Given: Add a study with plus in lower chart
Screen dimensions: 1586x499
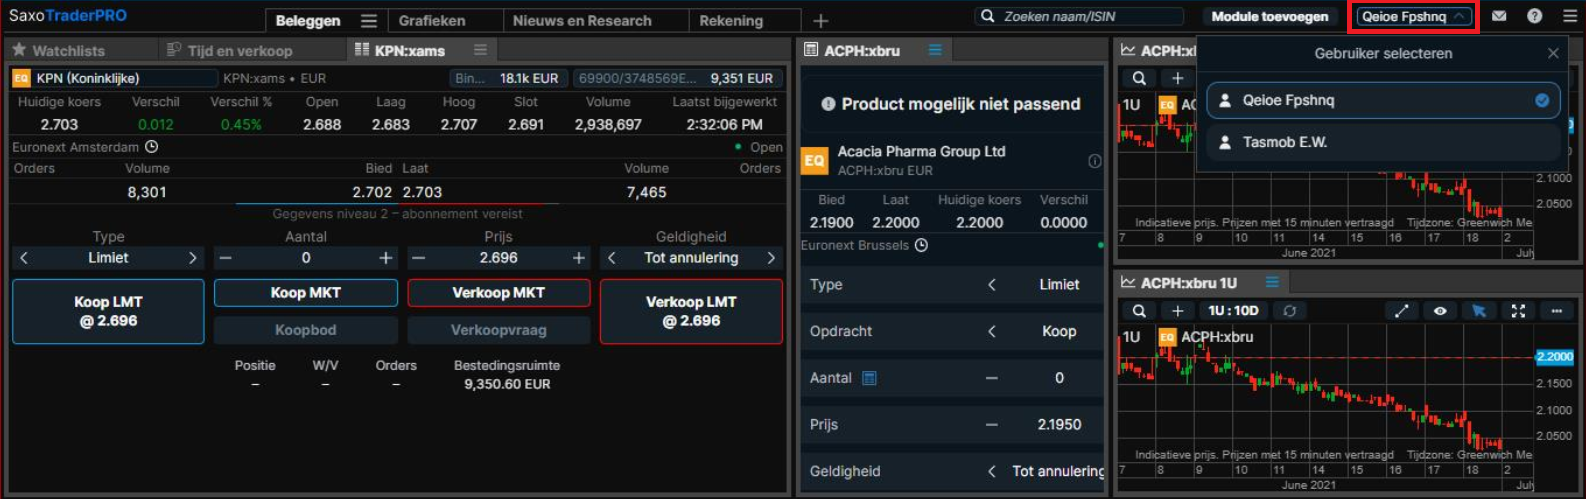Looking at the screenshot, I should [1178, 311].
